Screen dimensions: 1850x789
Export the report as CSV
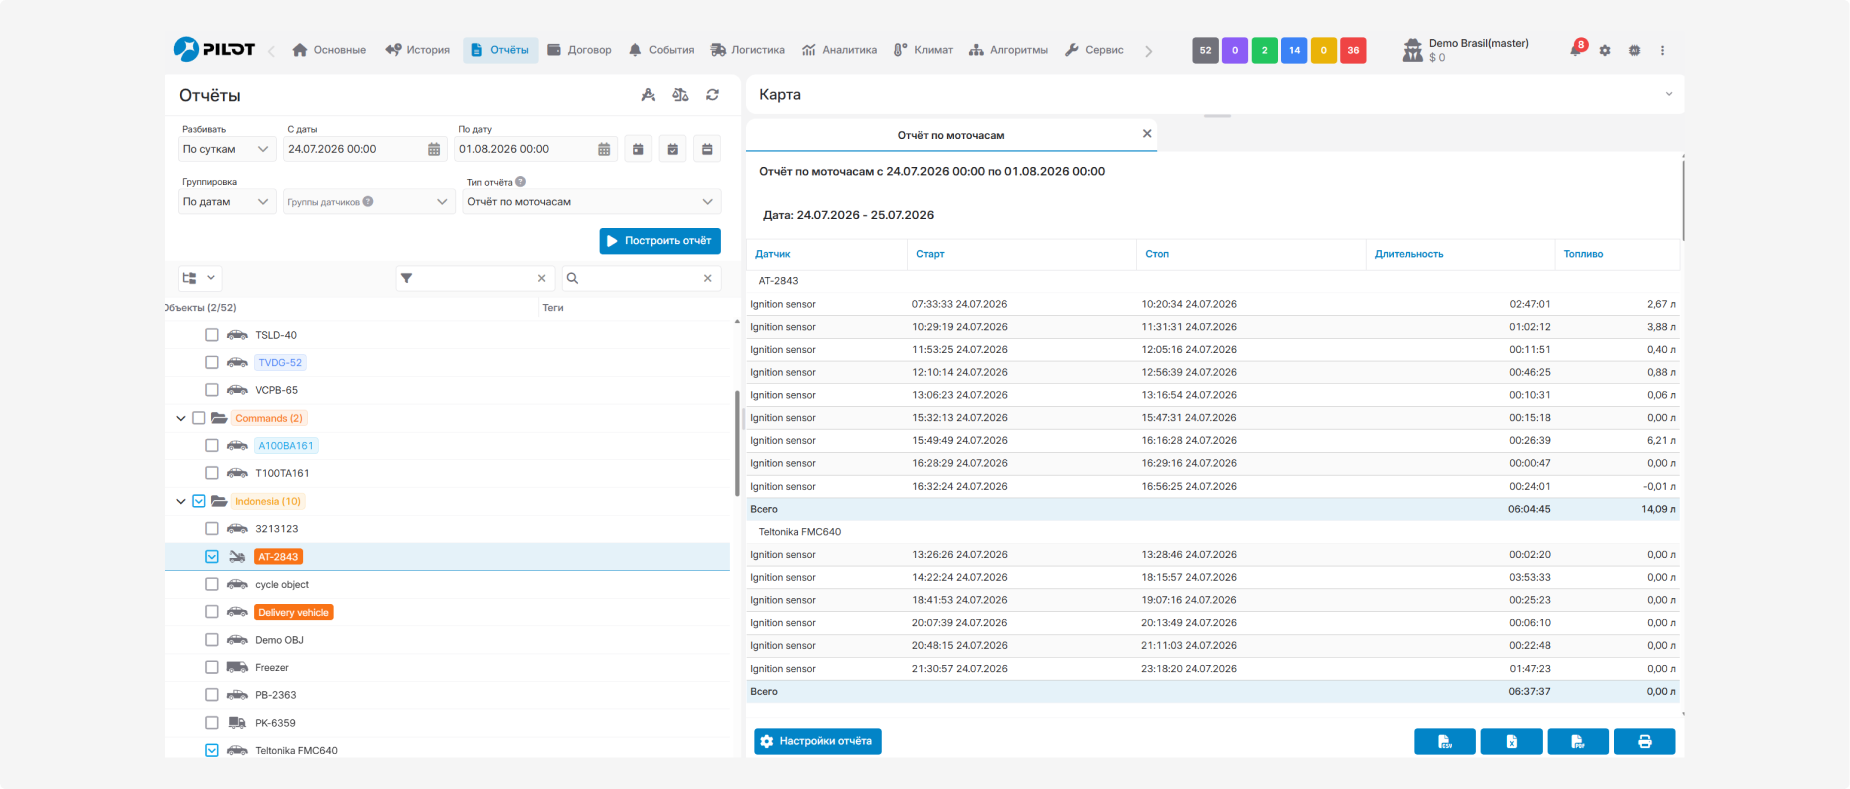1444,741
